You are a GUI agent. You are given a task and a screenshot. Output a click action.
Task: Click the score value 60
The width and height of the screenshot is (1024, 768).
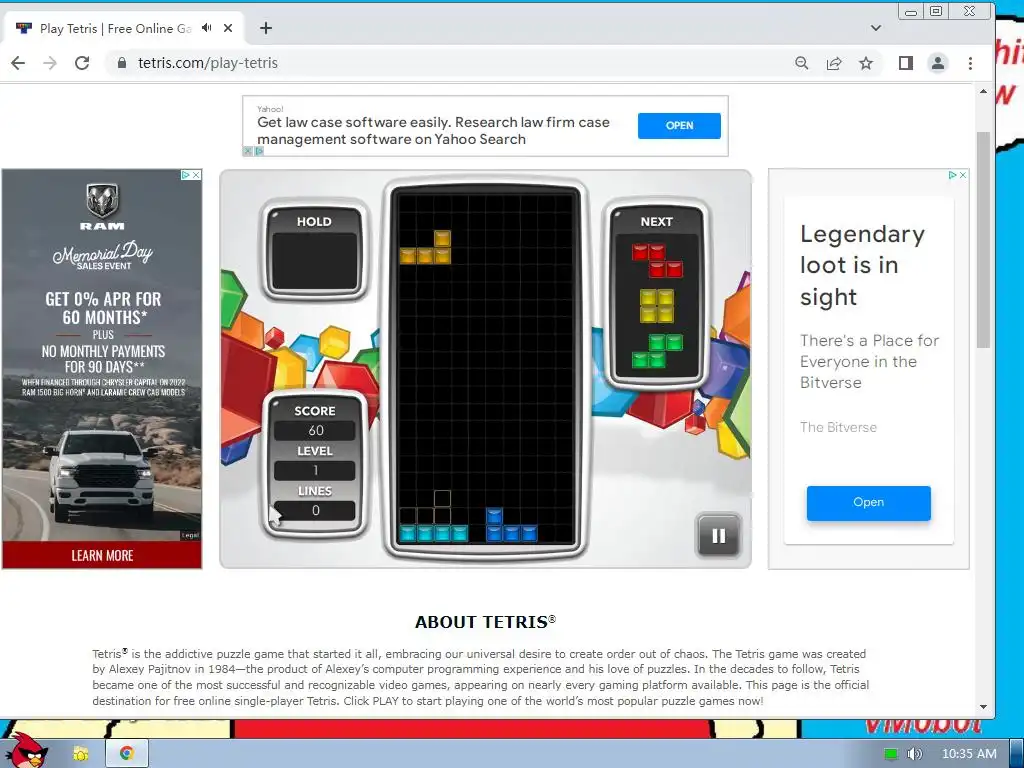(315, 430)
